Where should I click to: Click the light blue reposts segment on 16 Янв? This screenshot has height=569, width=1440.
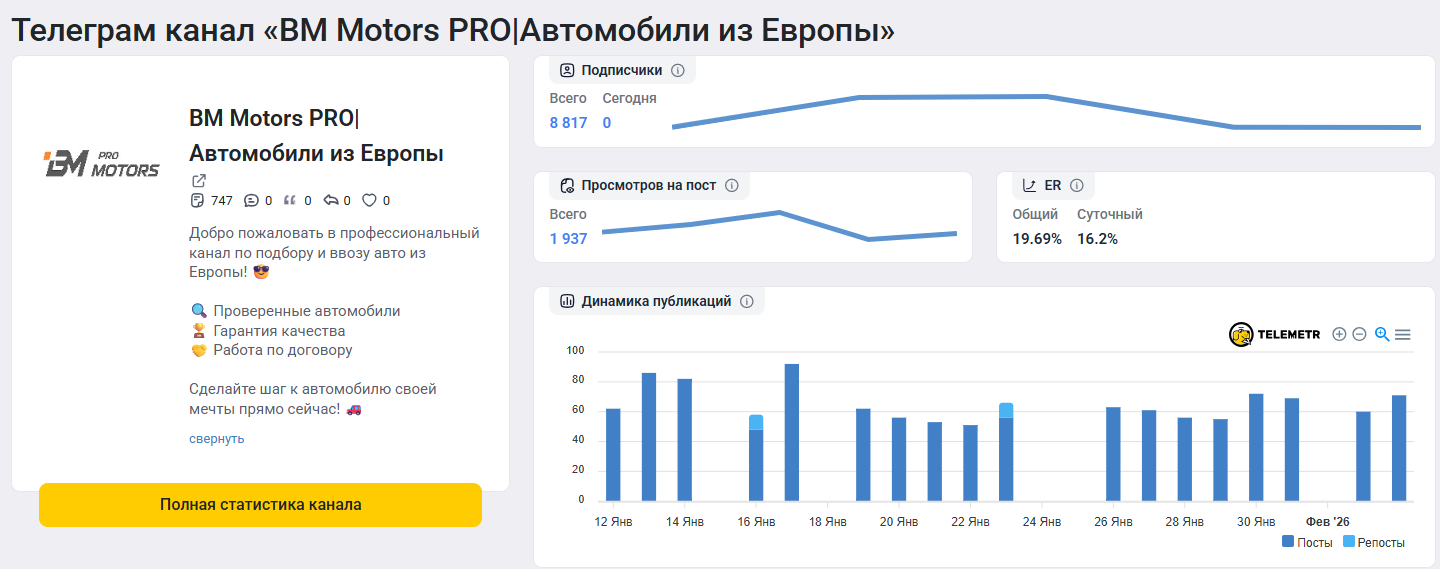(756, 422)
